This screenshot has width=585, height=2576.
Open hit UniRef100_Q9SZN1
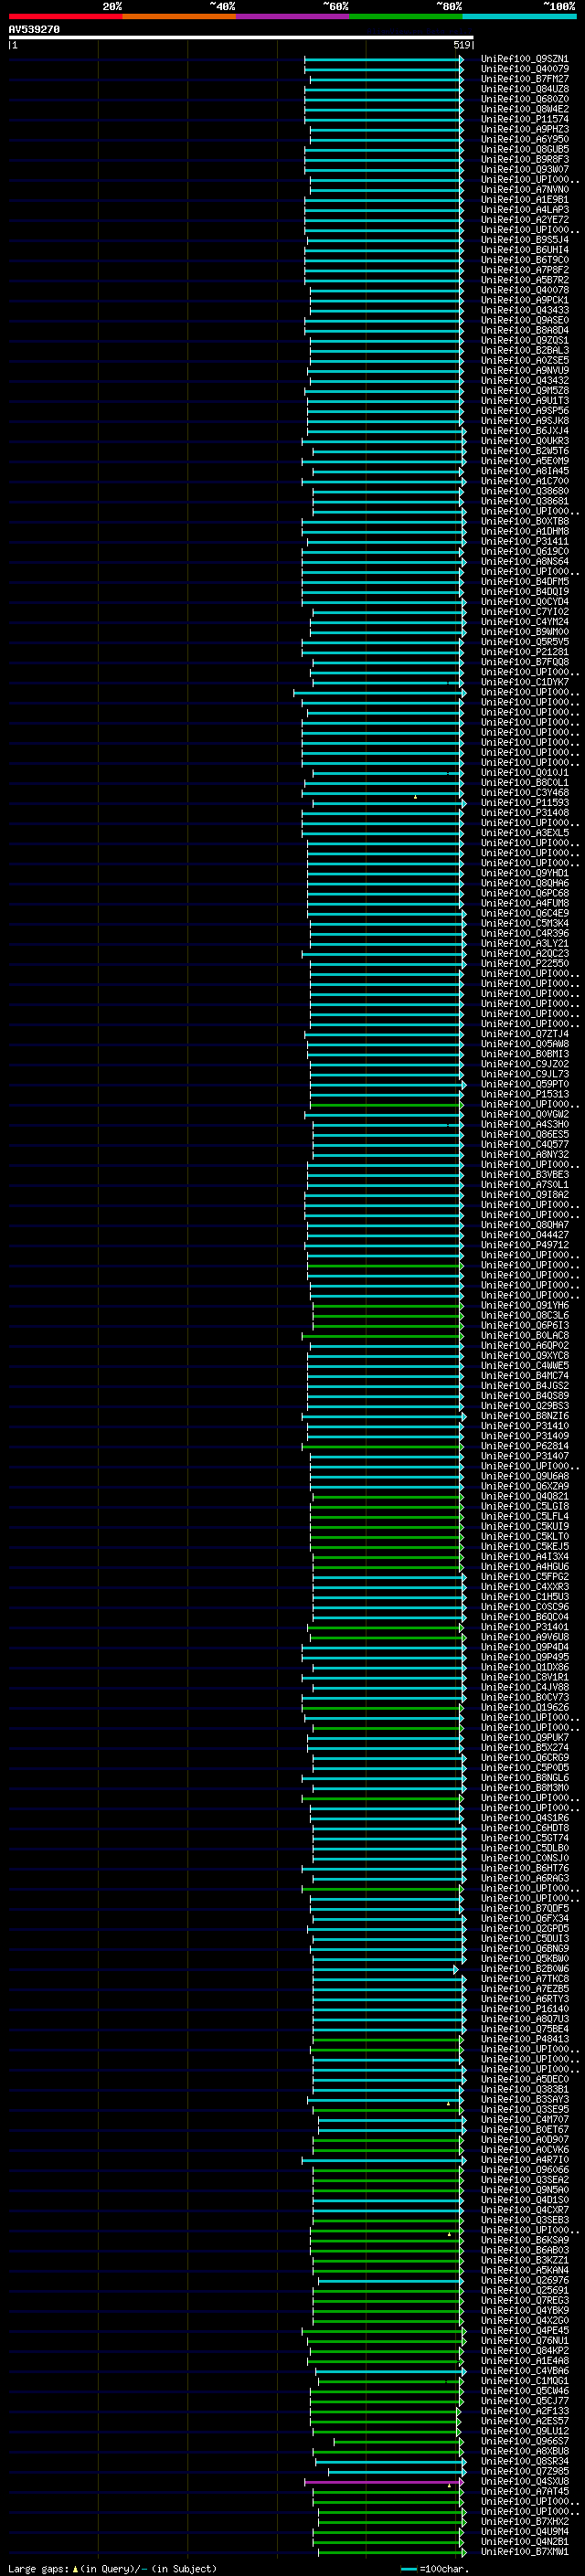(525, 59)
